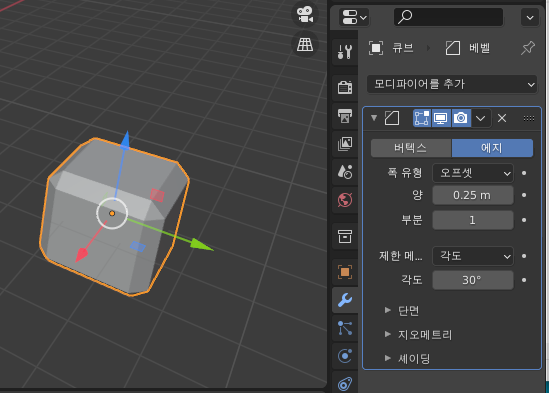The image size is (549, 393).
Task: Click the 부분 segments value 1
Action: point(473,220)
